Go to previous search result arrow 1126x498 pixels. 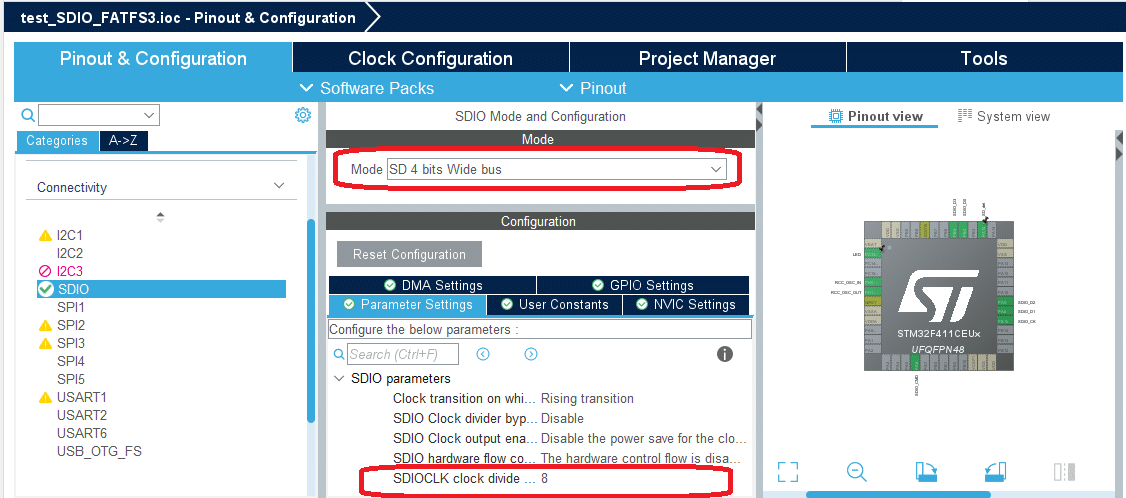tap(483, 354)
